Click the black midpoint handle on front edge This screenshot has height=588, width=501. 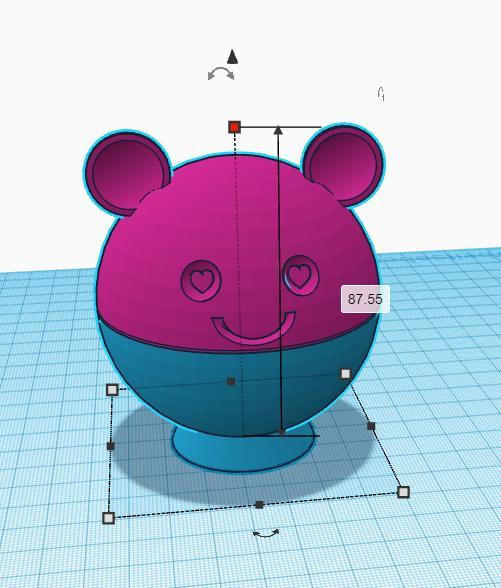[x=259, y=505]
